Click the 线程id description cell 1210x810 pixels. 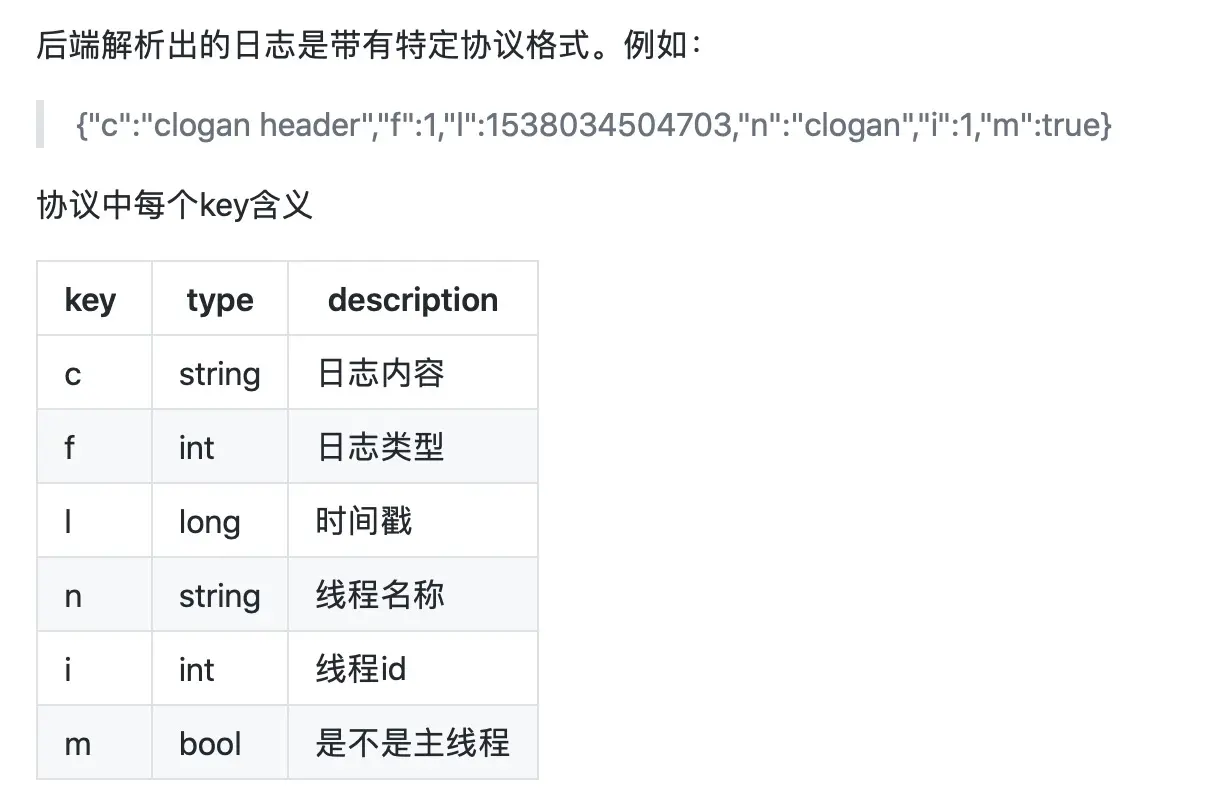[x=413, y=669]
